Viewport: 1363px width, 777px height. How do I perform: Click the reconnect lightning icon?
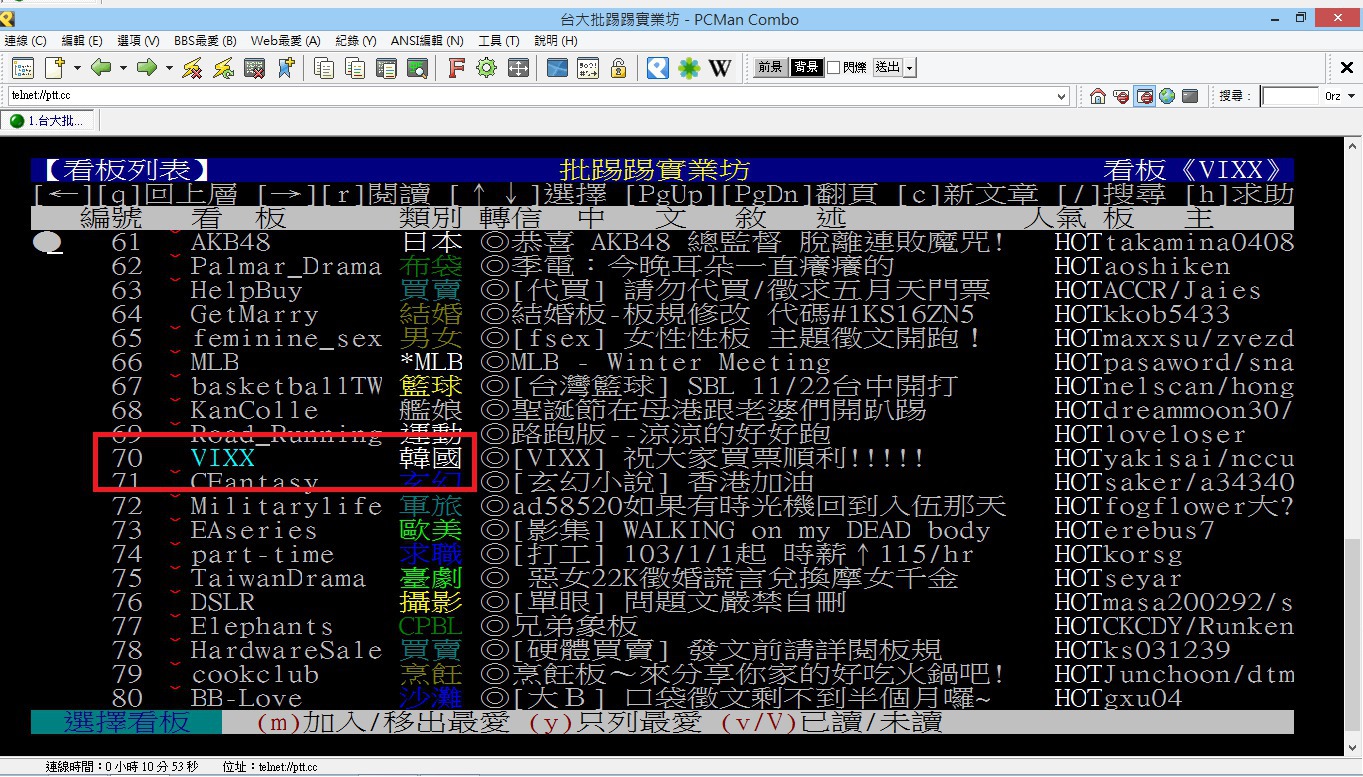pos(224,68)
